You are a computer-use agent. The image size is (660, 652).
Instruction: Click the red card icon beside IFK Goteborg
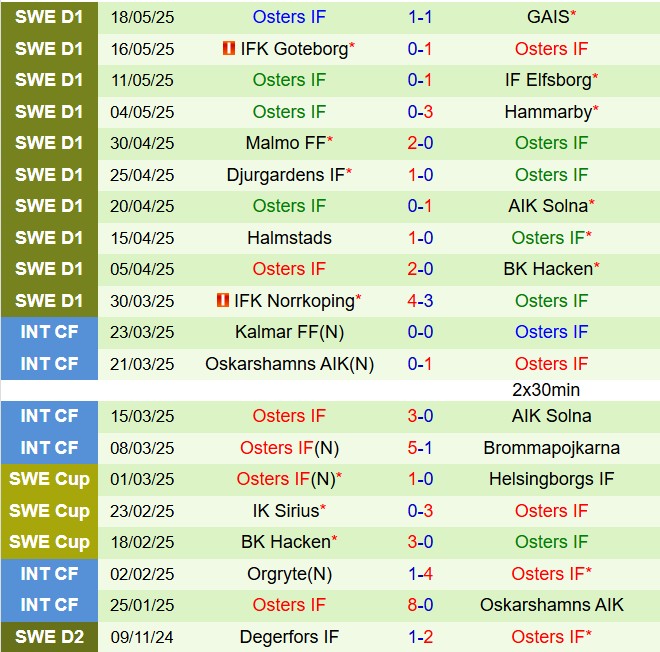click(229, 48)
